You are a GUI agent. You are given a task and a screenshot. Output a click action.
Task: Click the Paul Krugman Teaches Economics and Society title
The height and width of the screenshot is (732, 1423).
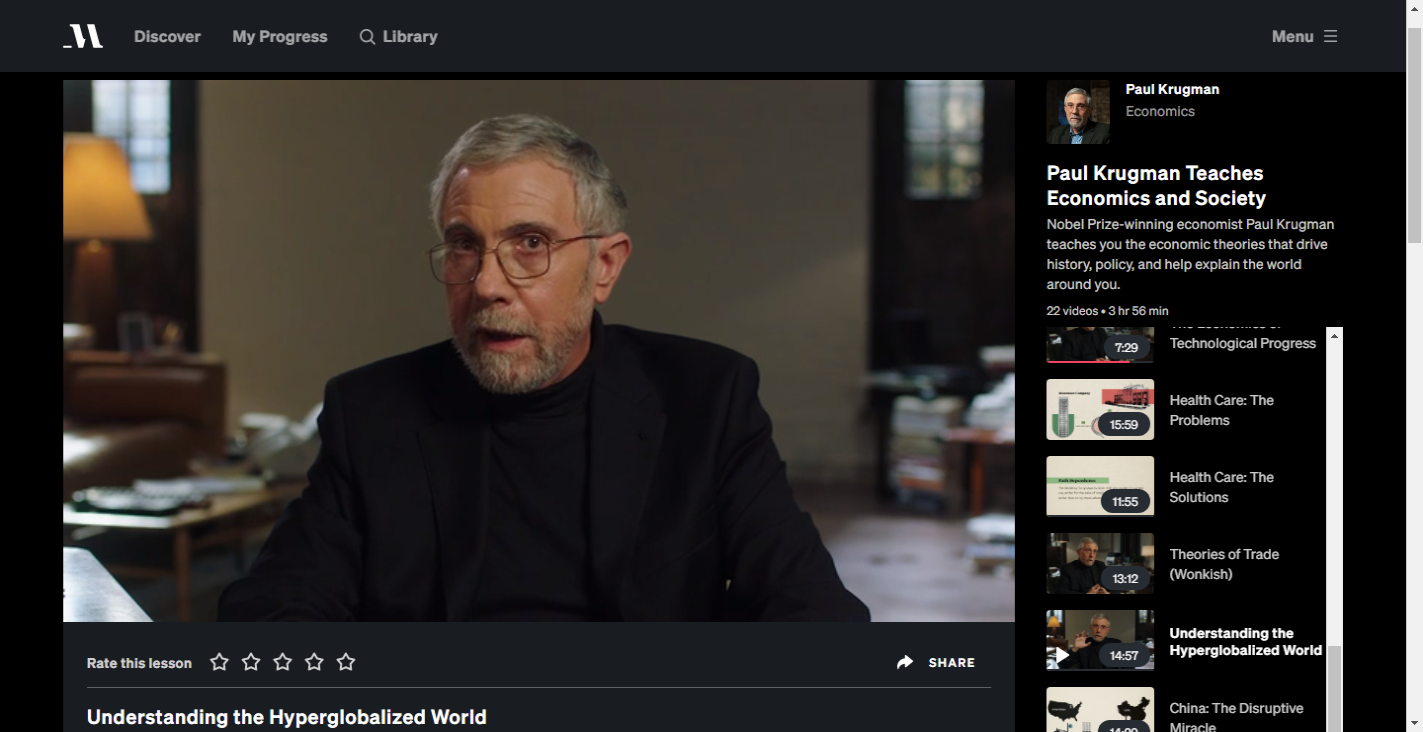pos(1156,185)
